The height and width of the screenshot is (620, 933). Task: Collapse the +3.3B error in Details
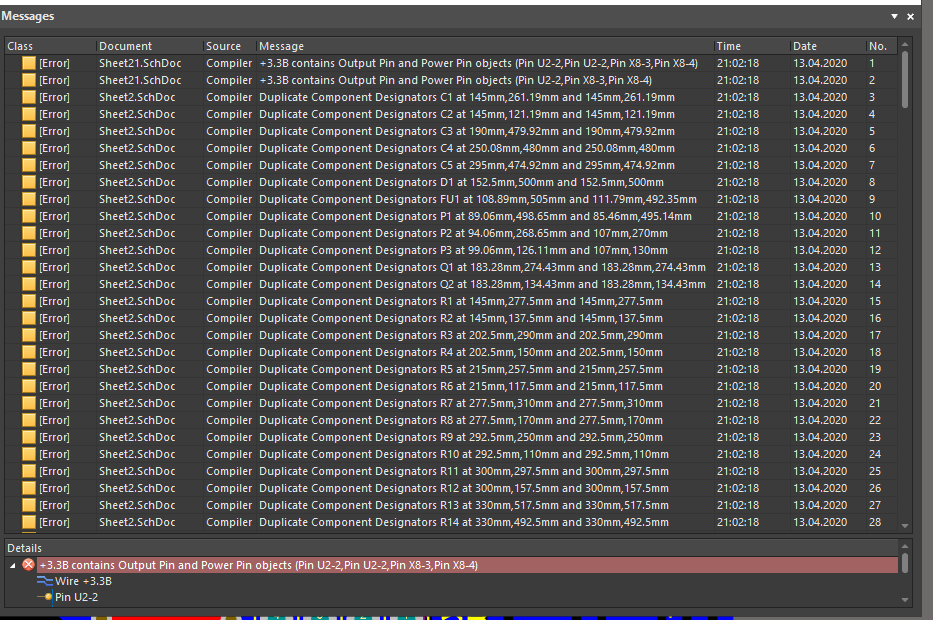(x=12, y=565)
